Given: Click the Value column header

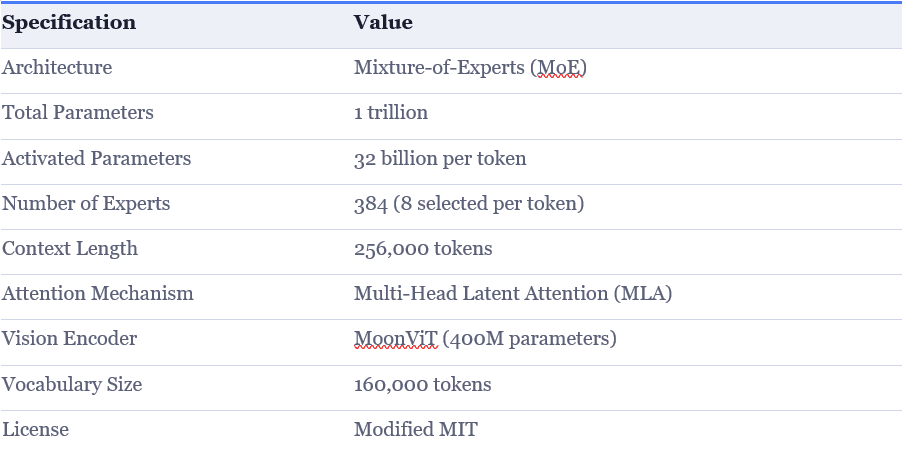Looking at the screenshot, I should pos(383,23).
